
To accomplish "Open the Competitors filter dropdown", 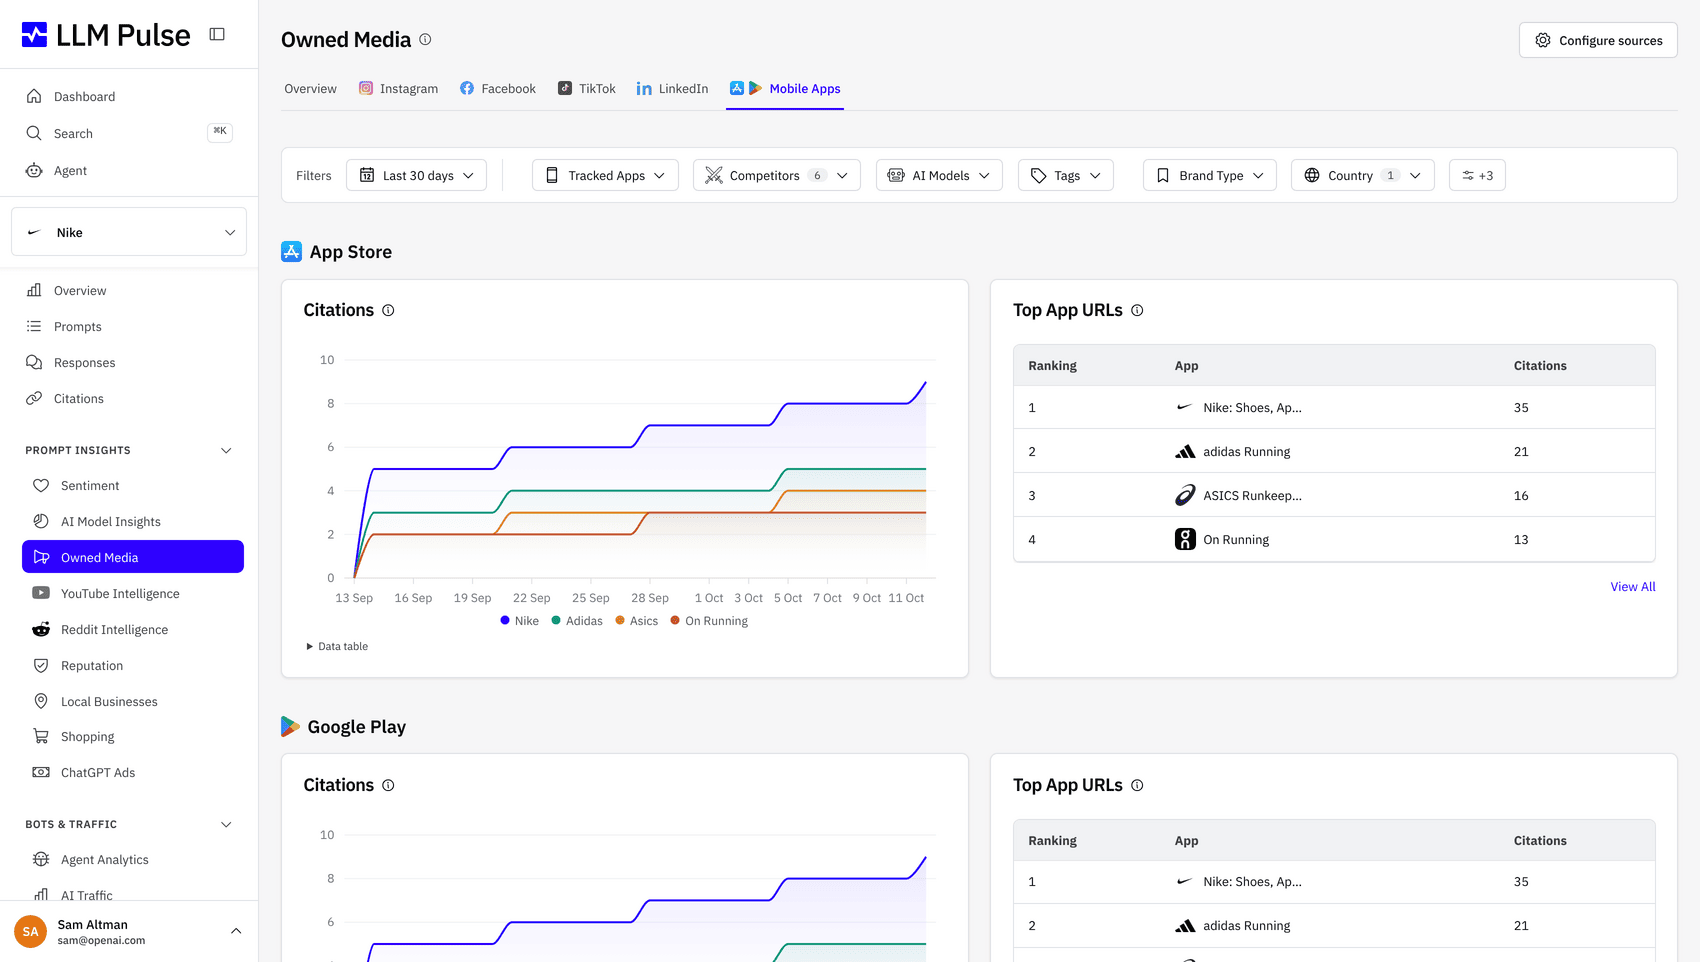I will point(776,175).
